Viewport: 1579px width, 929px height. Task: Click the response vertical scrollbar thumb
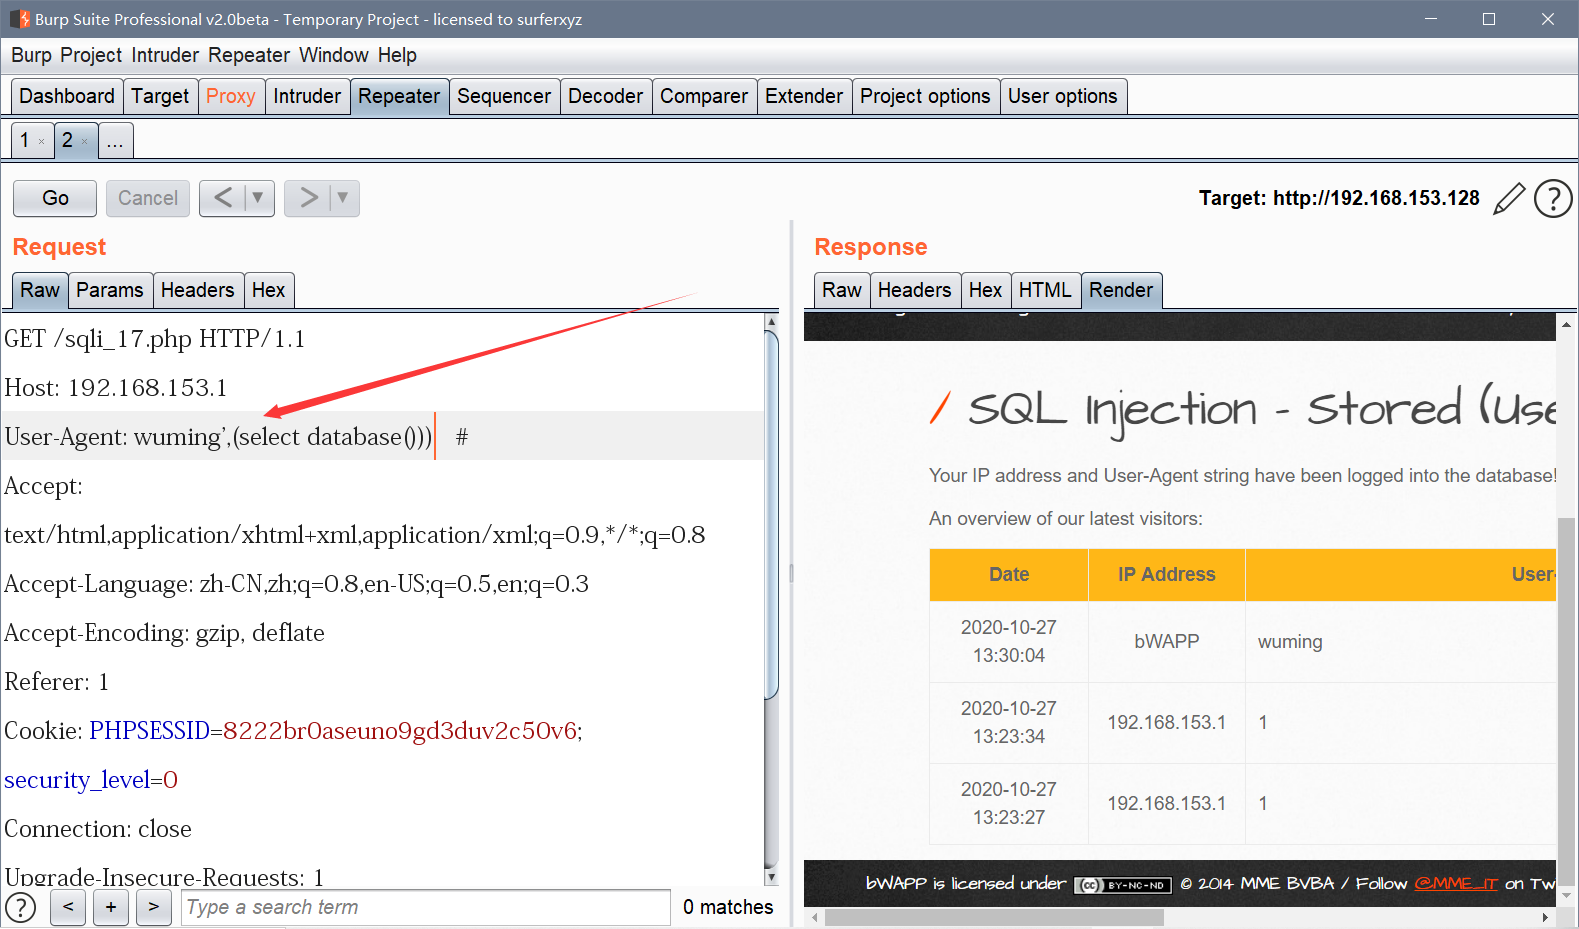1566,700
